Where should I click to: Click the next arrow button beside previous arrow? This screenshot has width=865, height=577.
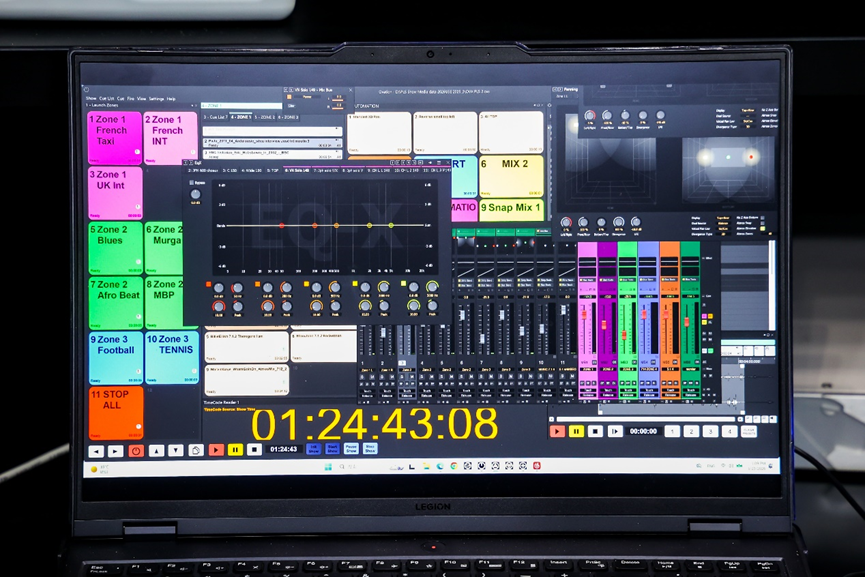point(115,451)
